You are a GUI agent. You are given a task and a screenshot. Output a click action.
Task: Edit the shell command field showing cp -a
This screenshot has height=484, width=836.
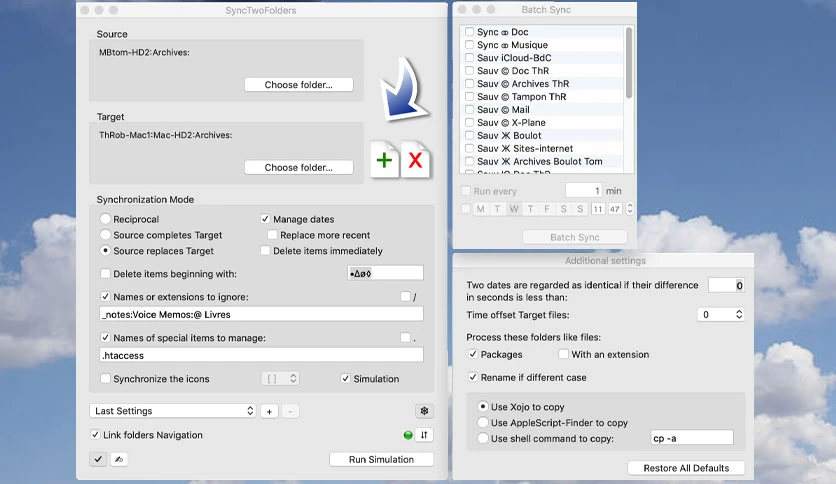(x=692, y=438)
